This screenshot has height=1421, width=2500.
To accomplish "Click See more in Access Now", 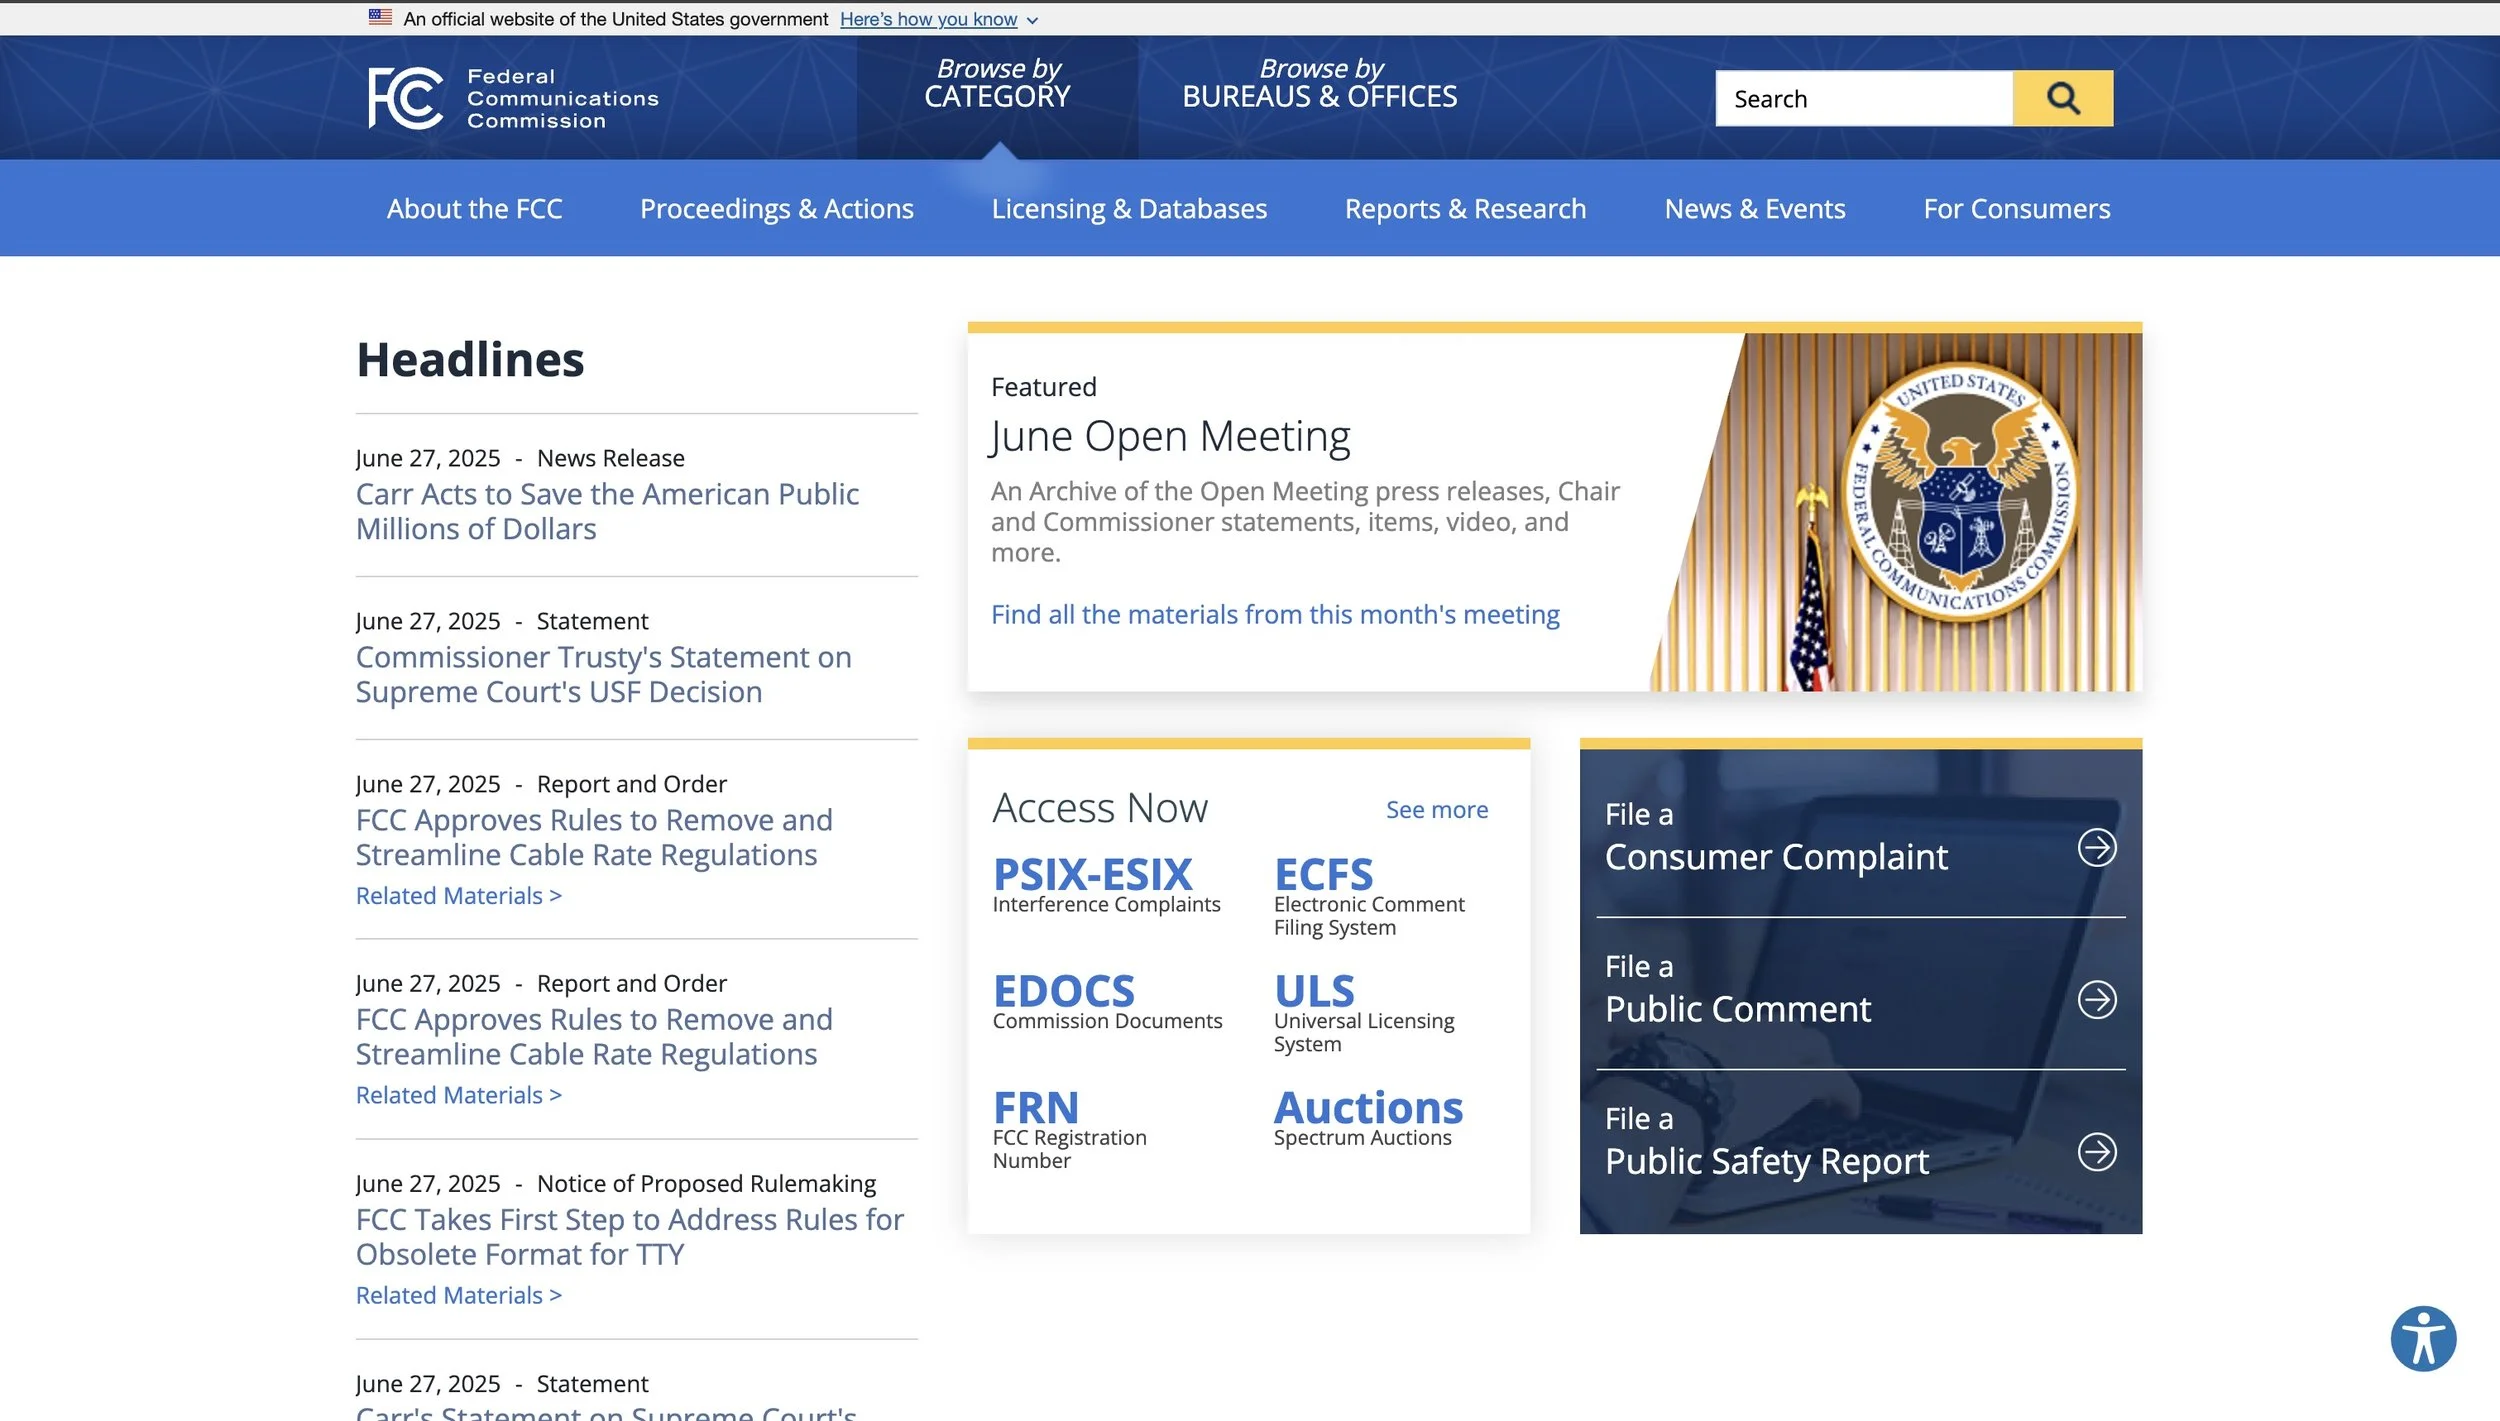I will click(1436, 809).
